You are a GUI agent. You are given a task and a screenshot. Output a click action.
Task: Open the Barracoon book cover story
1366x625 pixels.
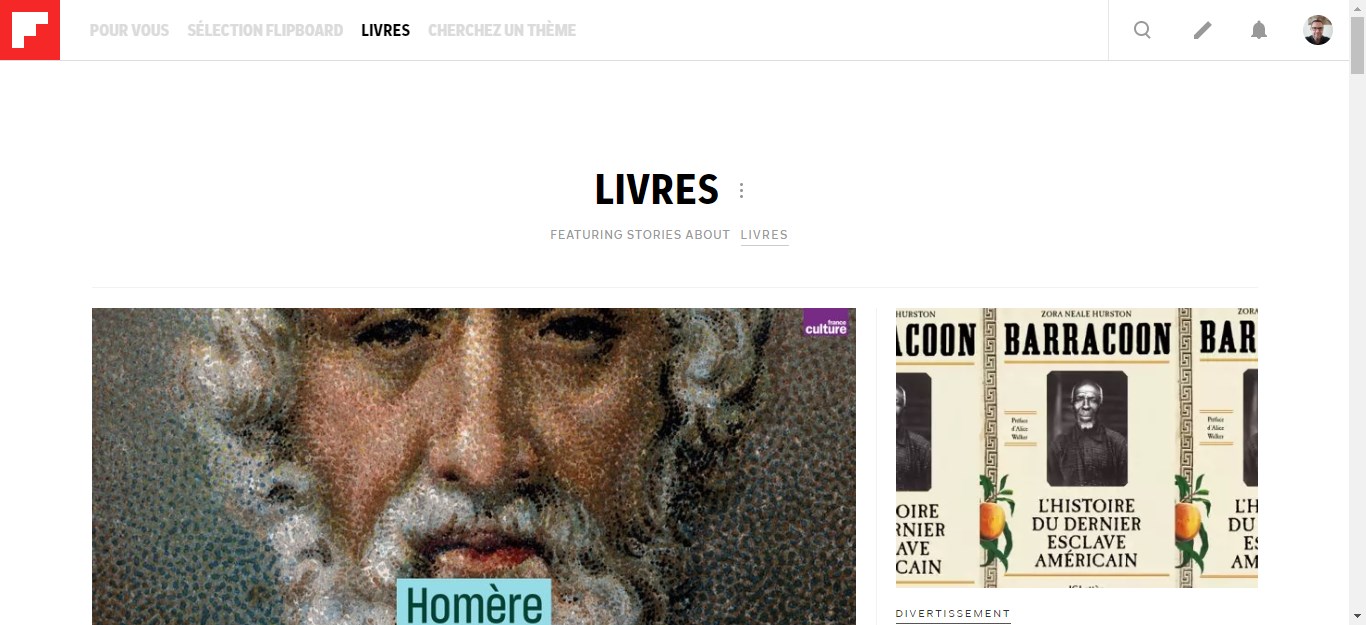(x=1077, y=447)
